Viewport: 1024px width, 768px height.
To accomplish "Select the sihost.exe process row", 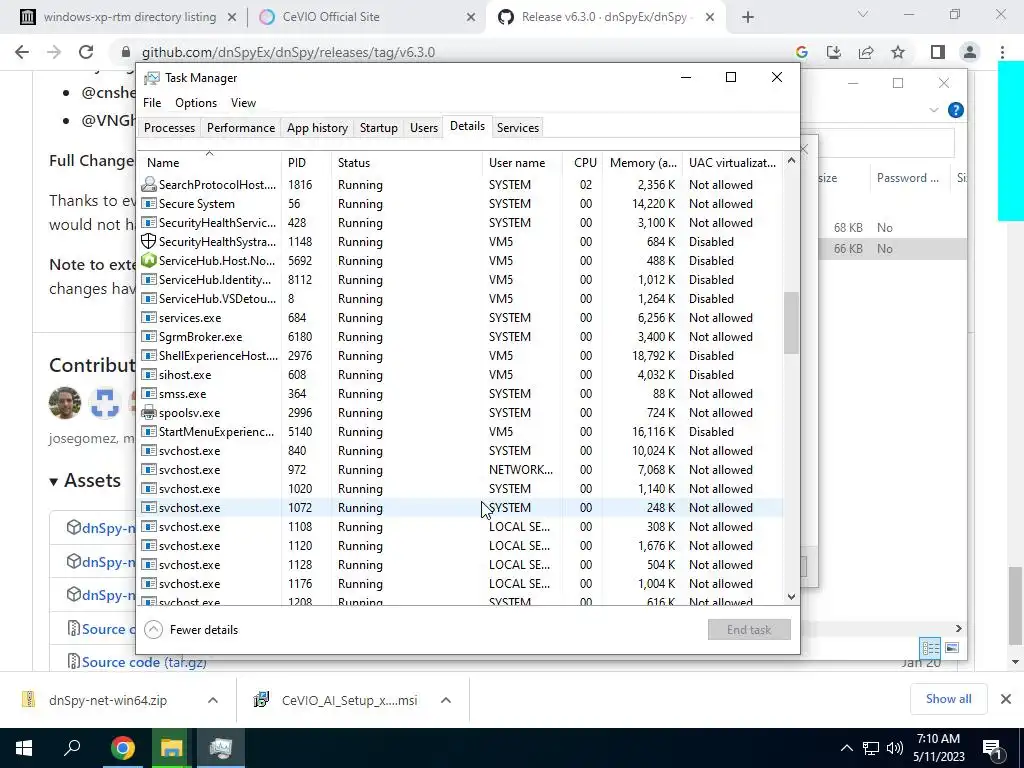I will (x=460, y=375).
